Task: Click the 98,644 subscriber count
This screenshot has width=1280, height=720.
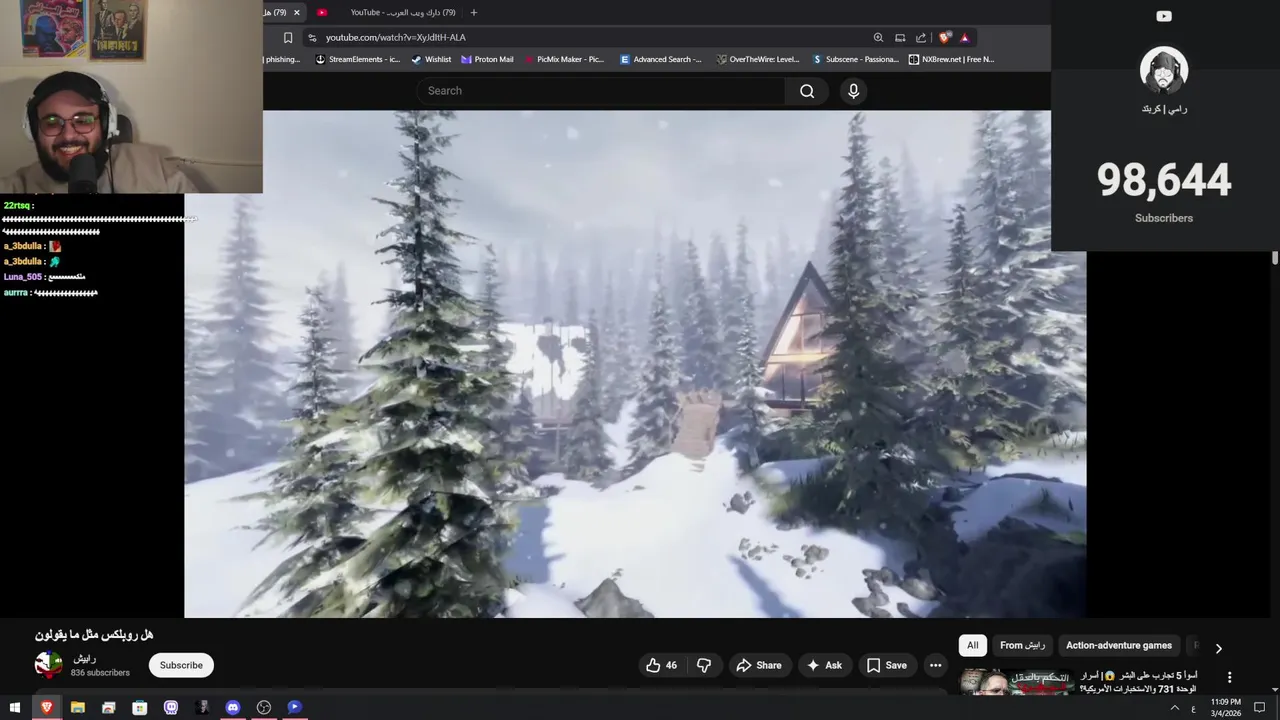Action: pos(1164,180)
